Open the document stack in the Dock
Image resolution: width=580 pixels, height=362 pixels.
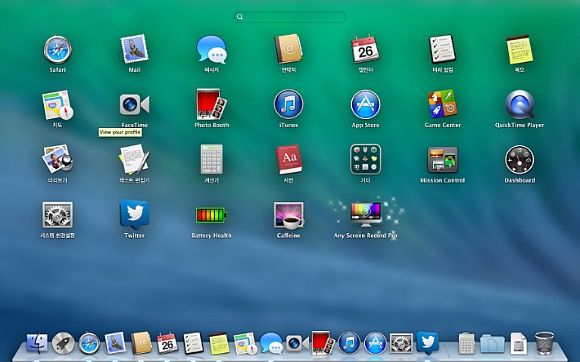point(518,344)
